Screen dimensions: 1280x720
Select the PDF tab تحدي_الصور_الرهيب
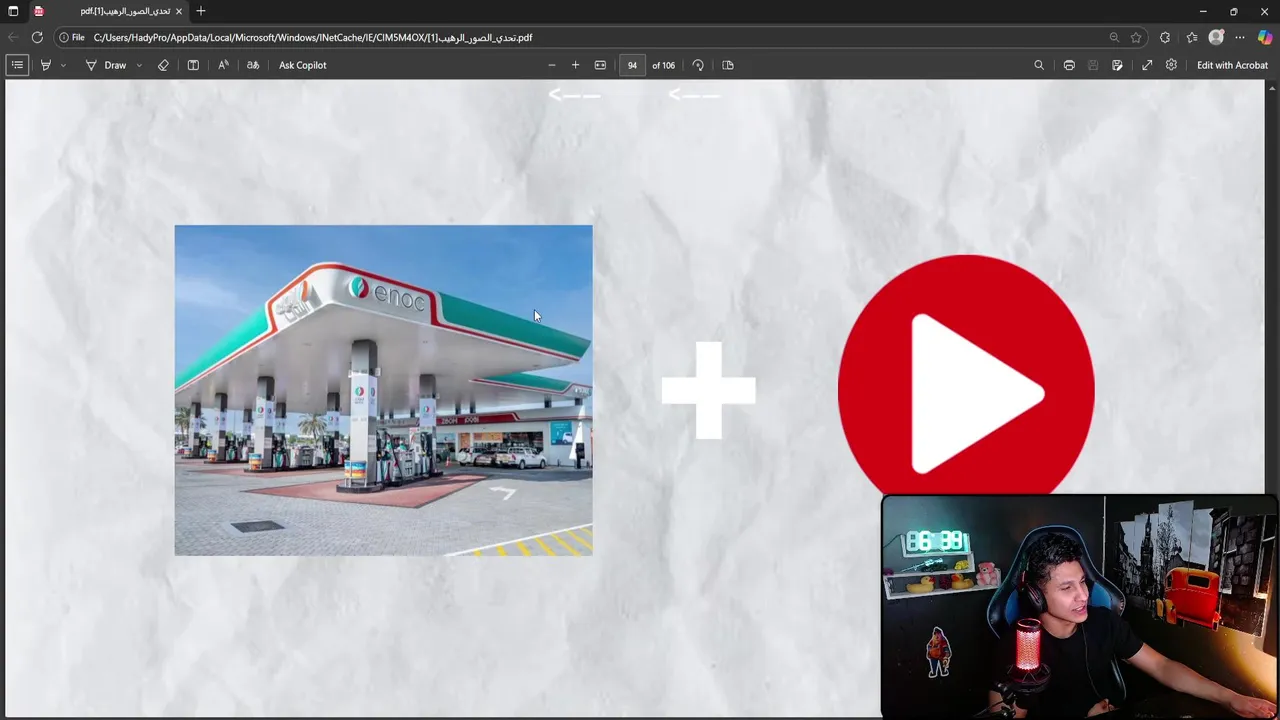pos(108,11)
